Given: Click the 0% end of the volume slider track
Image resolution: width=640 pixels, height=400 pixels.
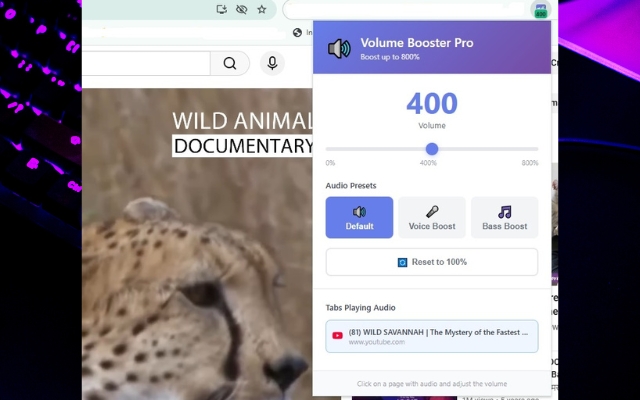Looking at the screenshot, I should [328, 149].
